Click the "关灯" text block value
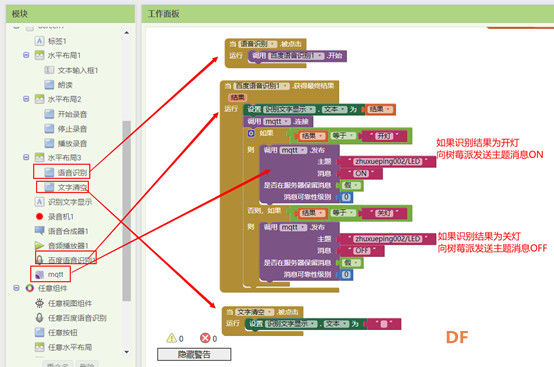Image resolution: width=554 pixels, height=367 pixels. click(384, 213)
